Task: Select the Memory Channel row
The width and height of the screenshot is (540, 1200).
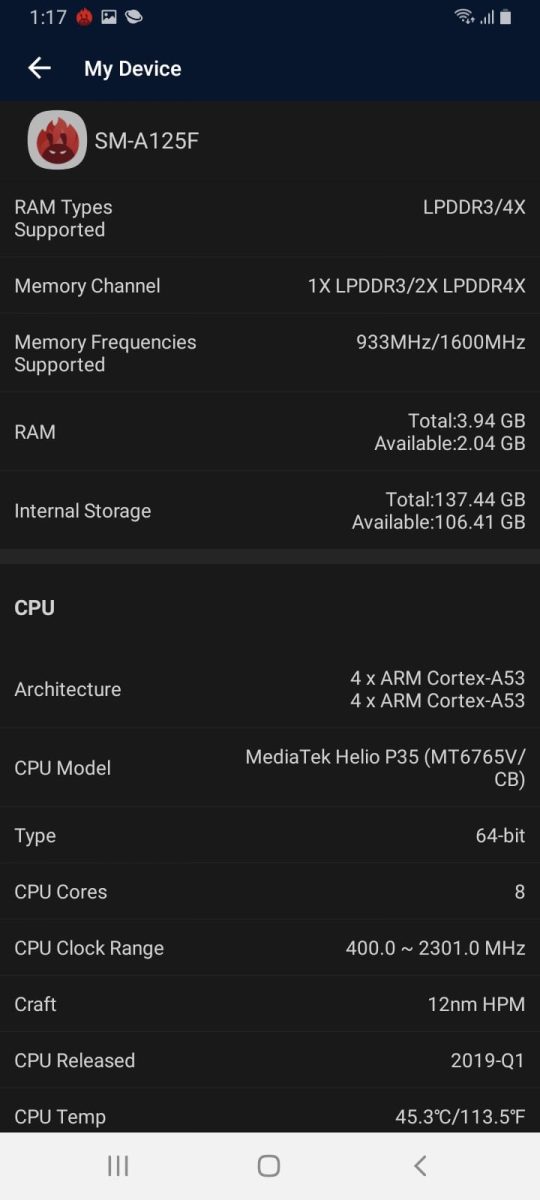Action: [x=270, y=286]
